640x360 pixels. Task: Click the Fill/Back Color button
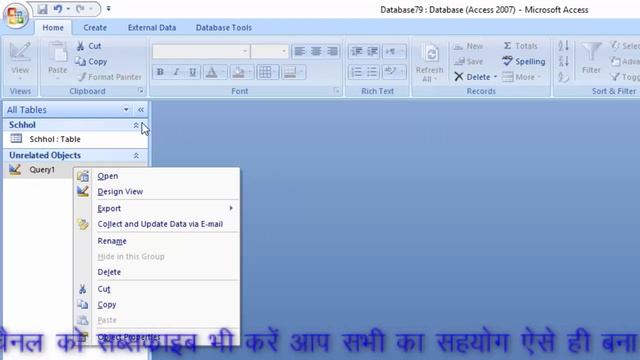pos(238,72)
